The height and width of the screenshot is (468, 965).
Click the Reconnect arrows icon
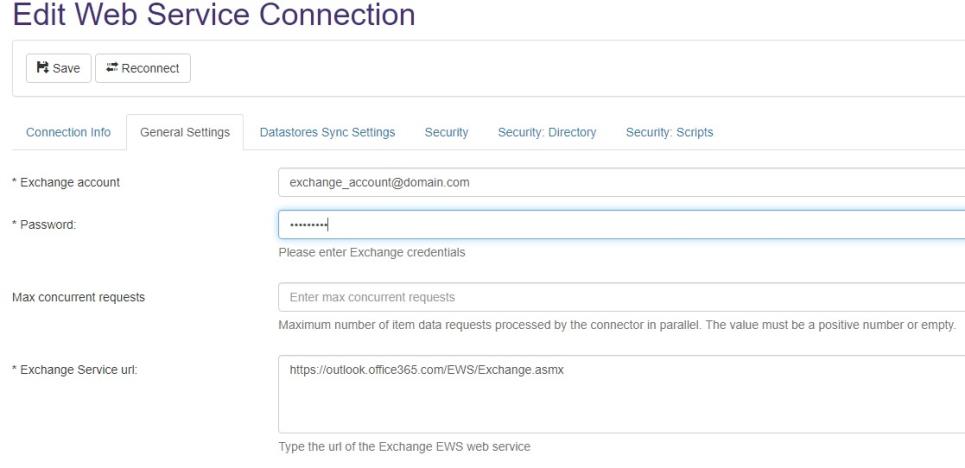pyautogui.click(x=110, y=68)
